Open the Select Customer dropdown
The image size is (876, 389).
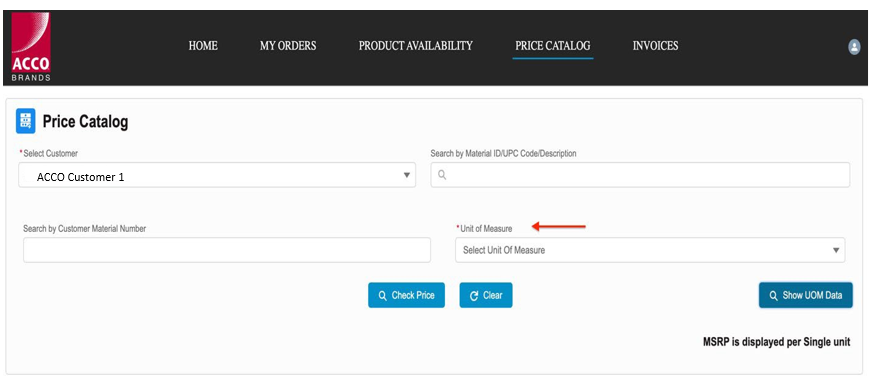tap(217, 175)
